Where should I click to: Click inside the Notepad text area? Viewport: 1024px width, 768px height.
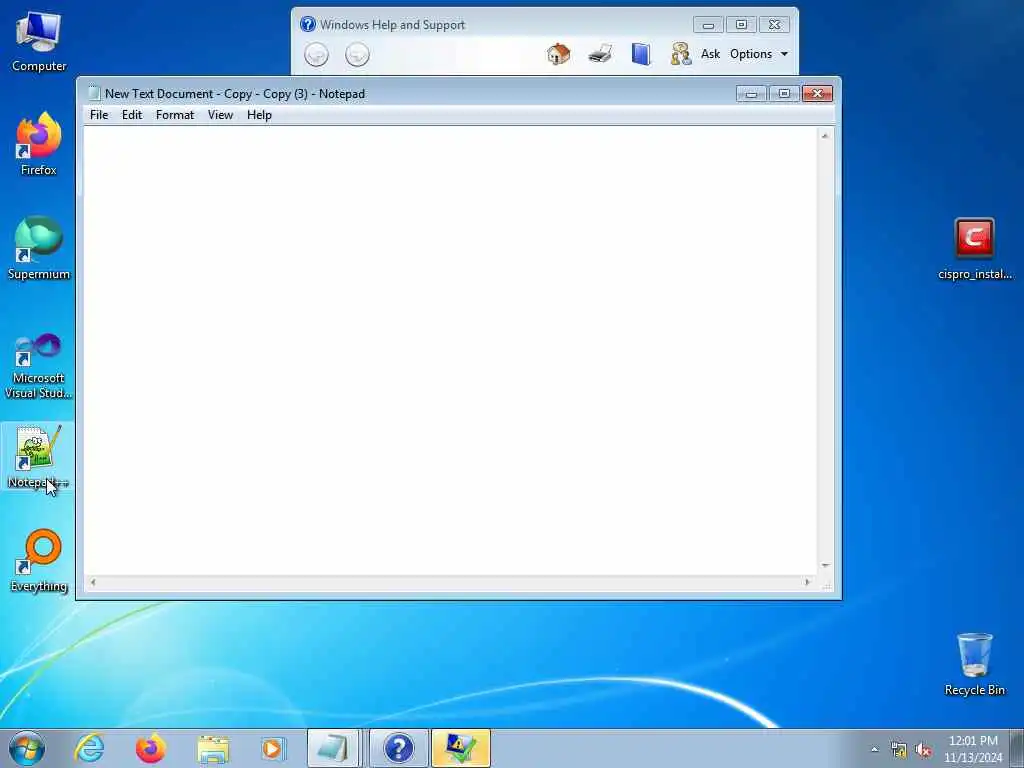450,351
